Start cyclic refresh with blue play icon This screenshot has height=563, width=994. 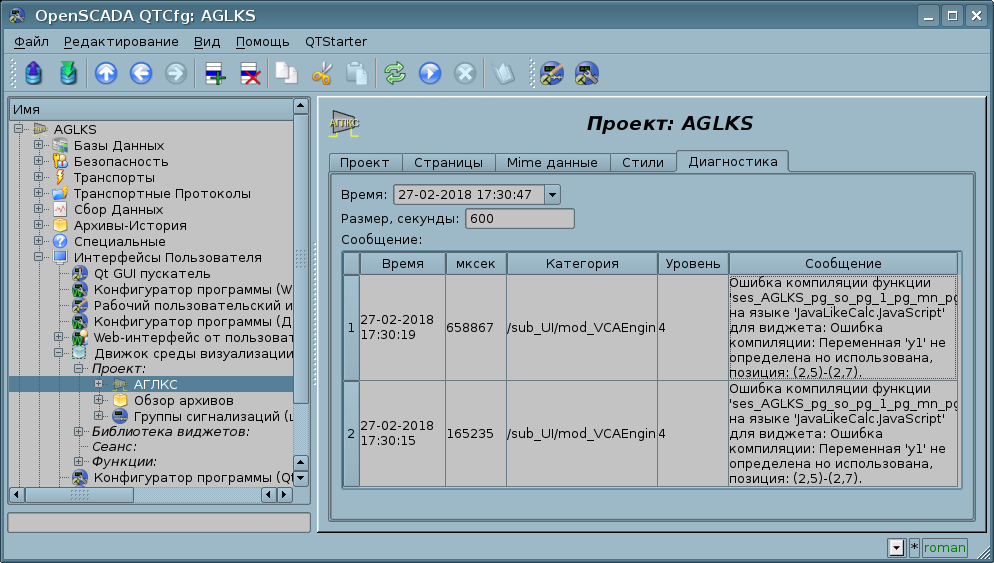pyautogui.click(x=429, y=74)
